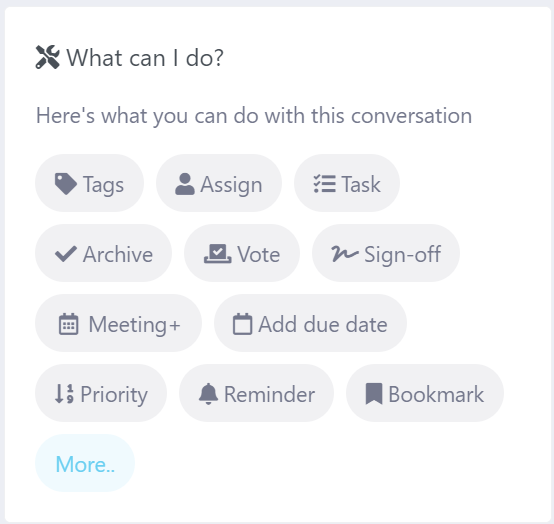Click the bookmark ribbon icon
Screen dimensions: 554x524
pos(374,394)
